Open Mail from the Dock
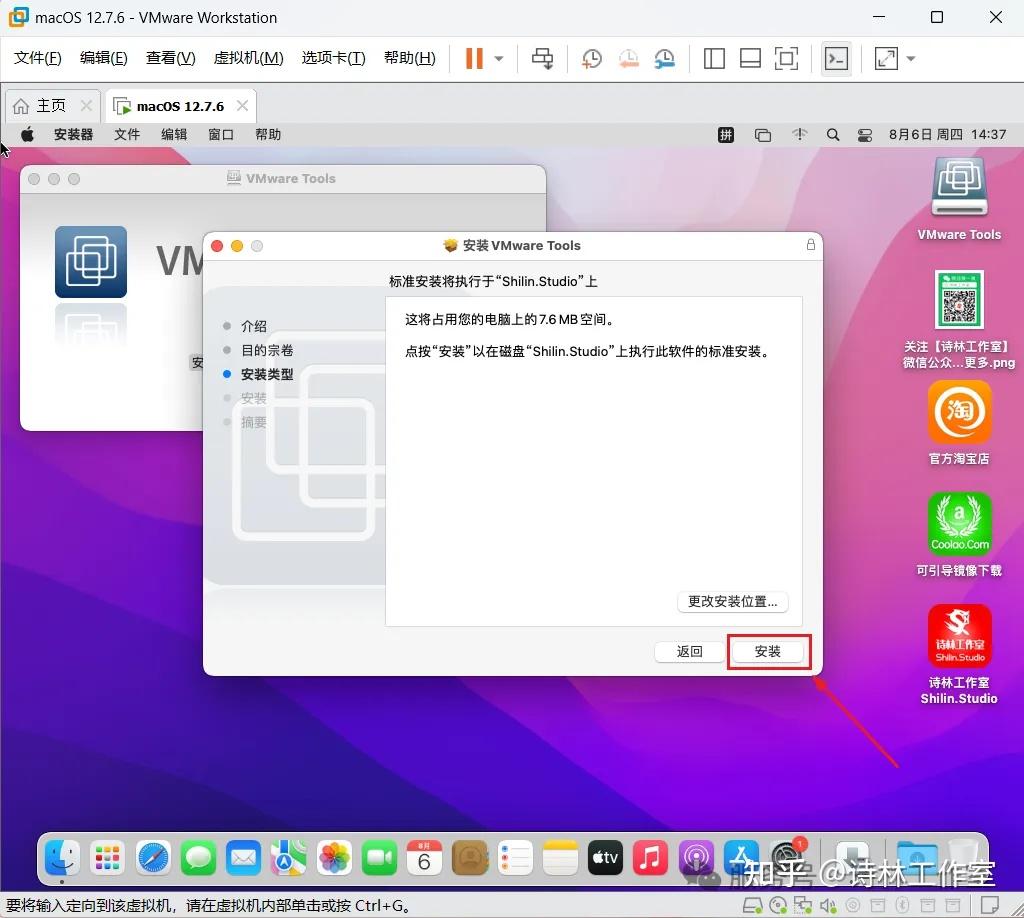The height and width of the screenshot is (918, 1024). (x=243, y=857)
